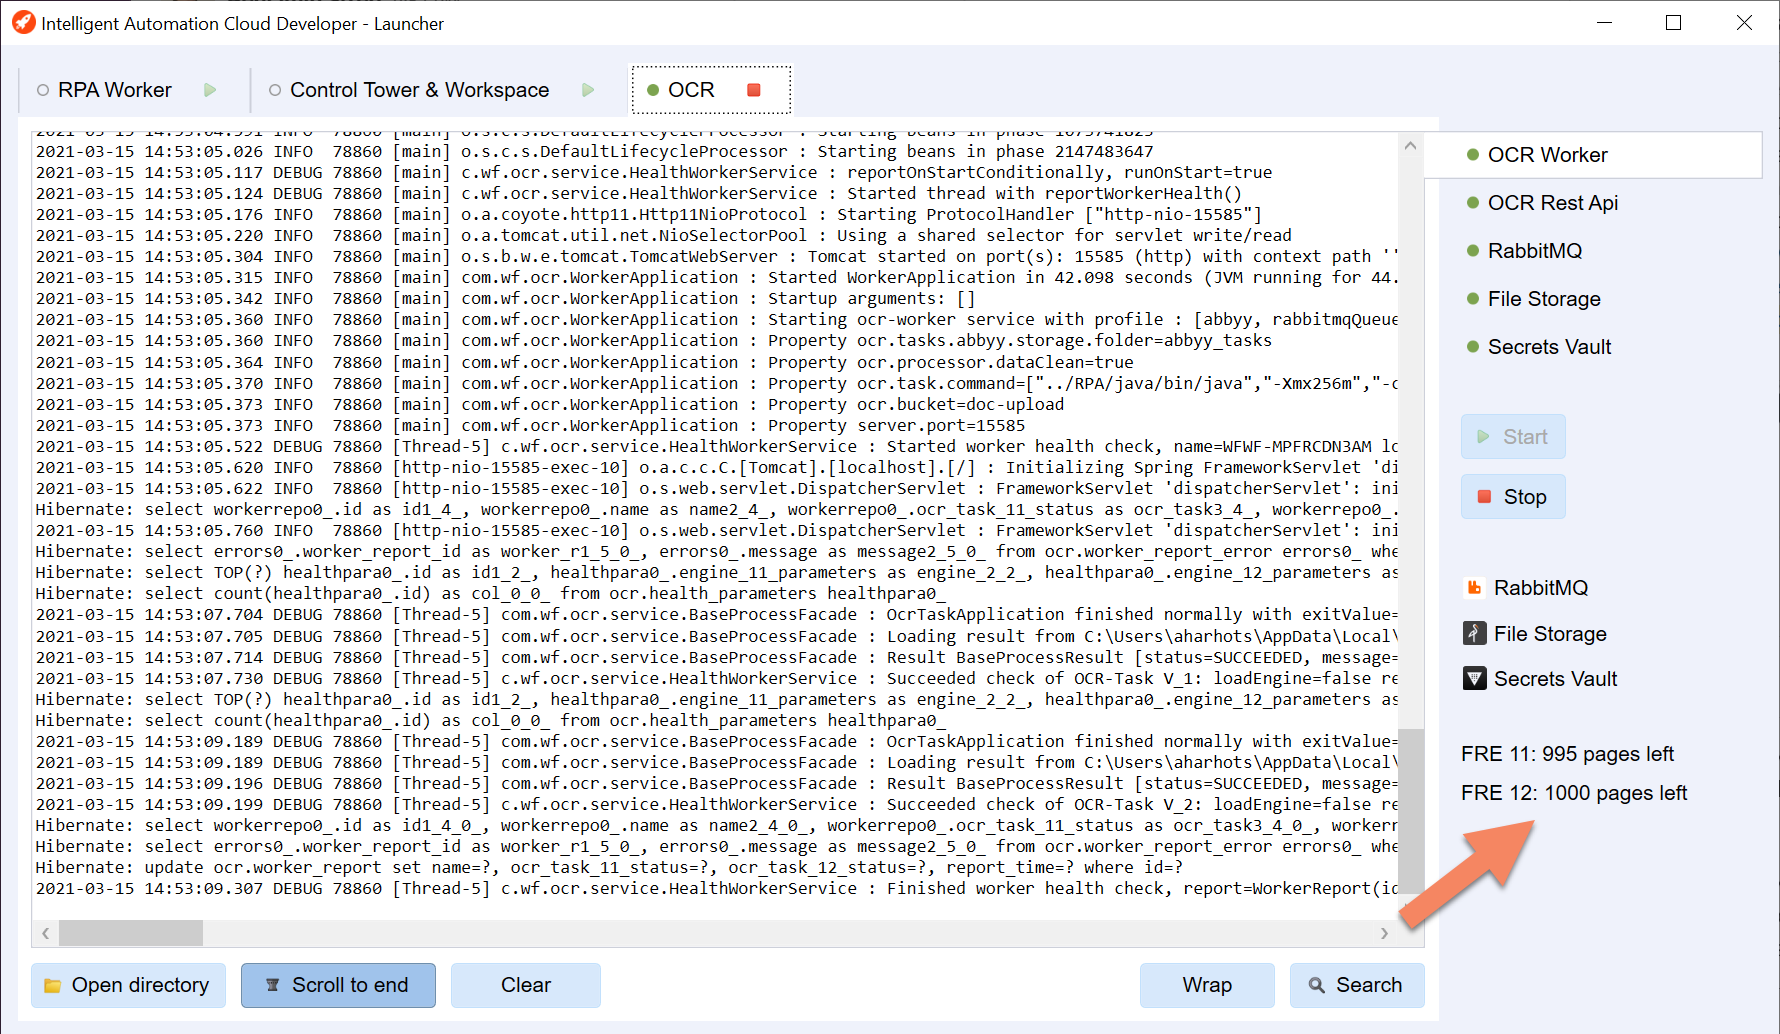This screenshot has width=1780, height=1034.
Task: Maximize the Launcher window
Action: 1673,22
